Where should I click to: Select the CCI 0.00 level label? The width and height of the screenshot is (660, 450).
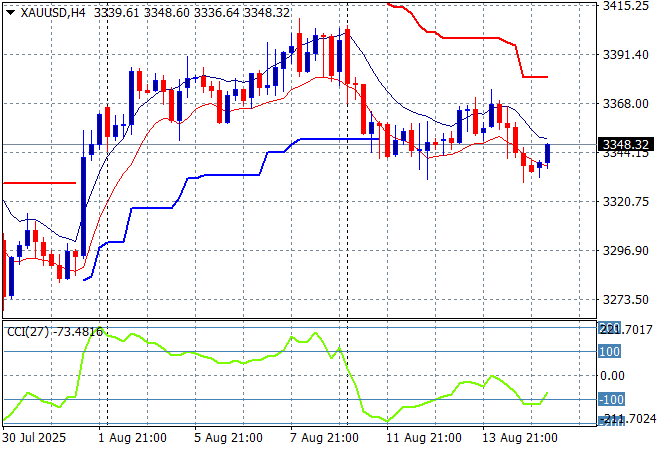612,375
